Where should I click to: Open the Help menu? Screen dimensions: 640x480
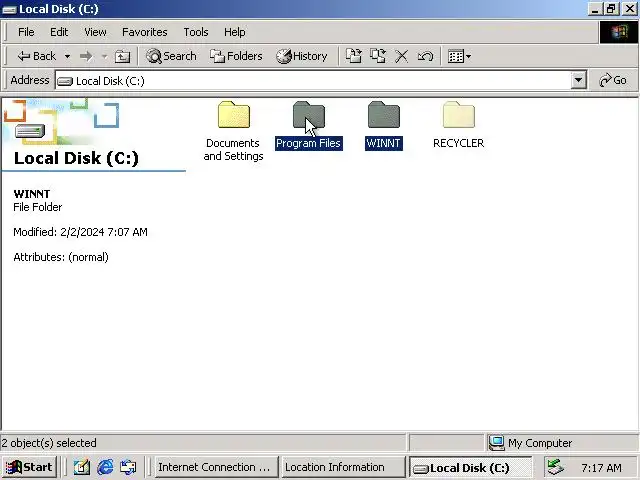coord(235,32)
